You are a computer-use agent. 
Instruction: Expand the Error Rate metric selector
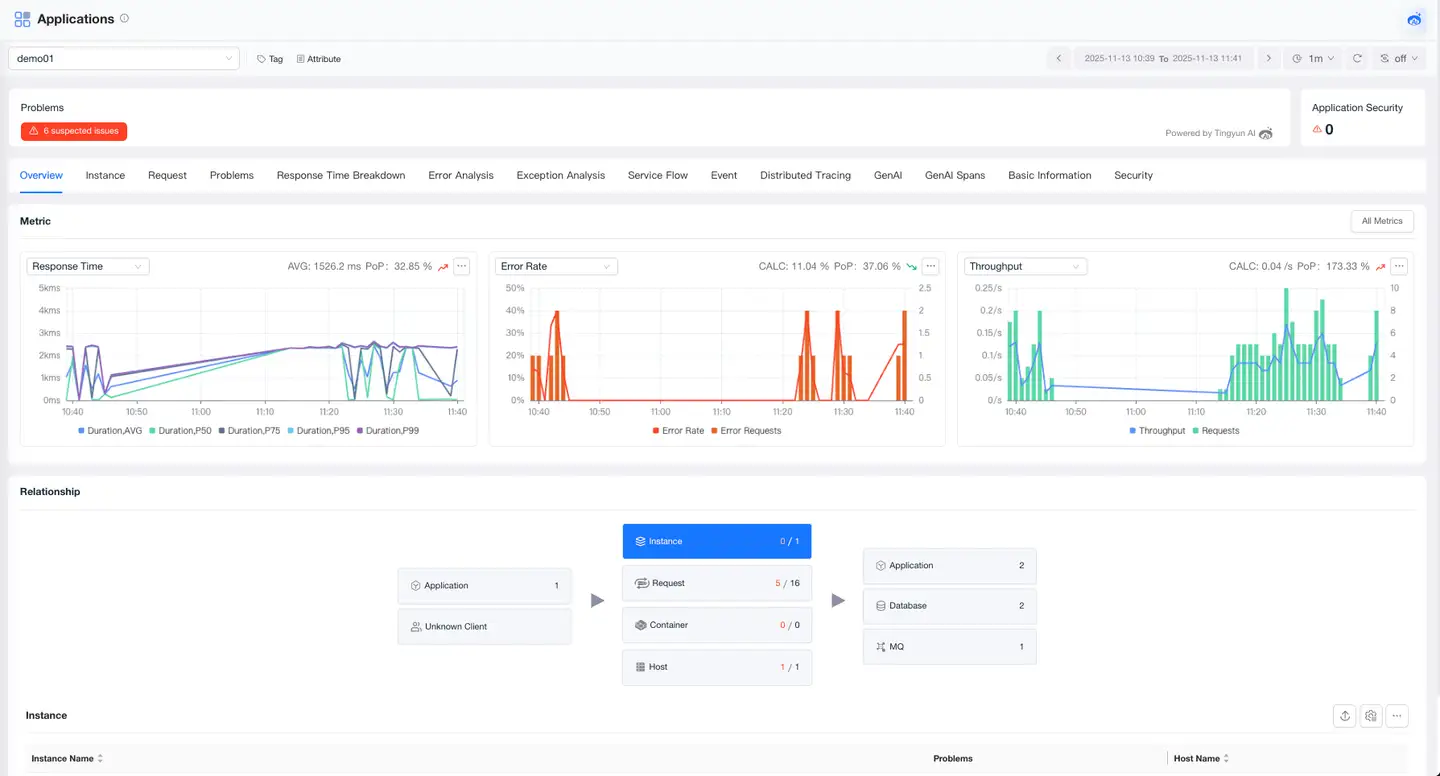pos(556,266)
